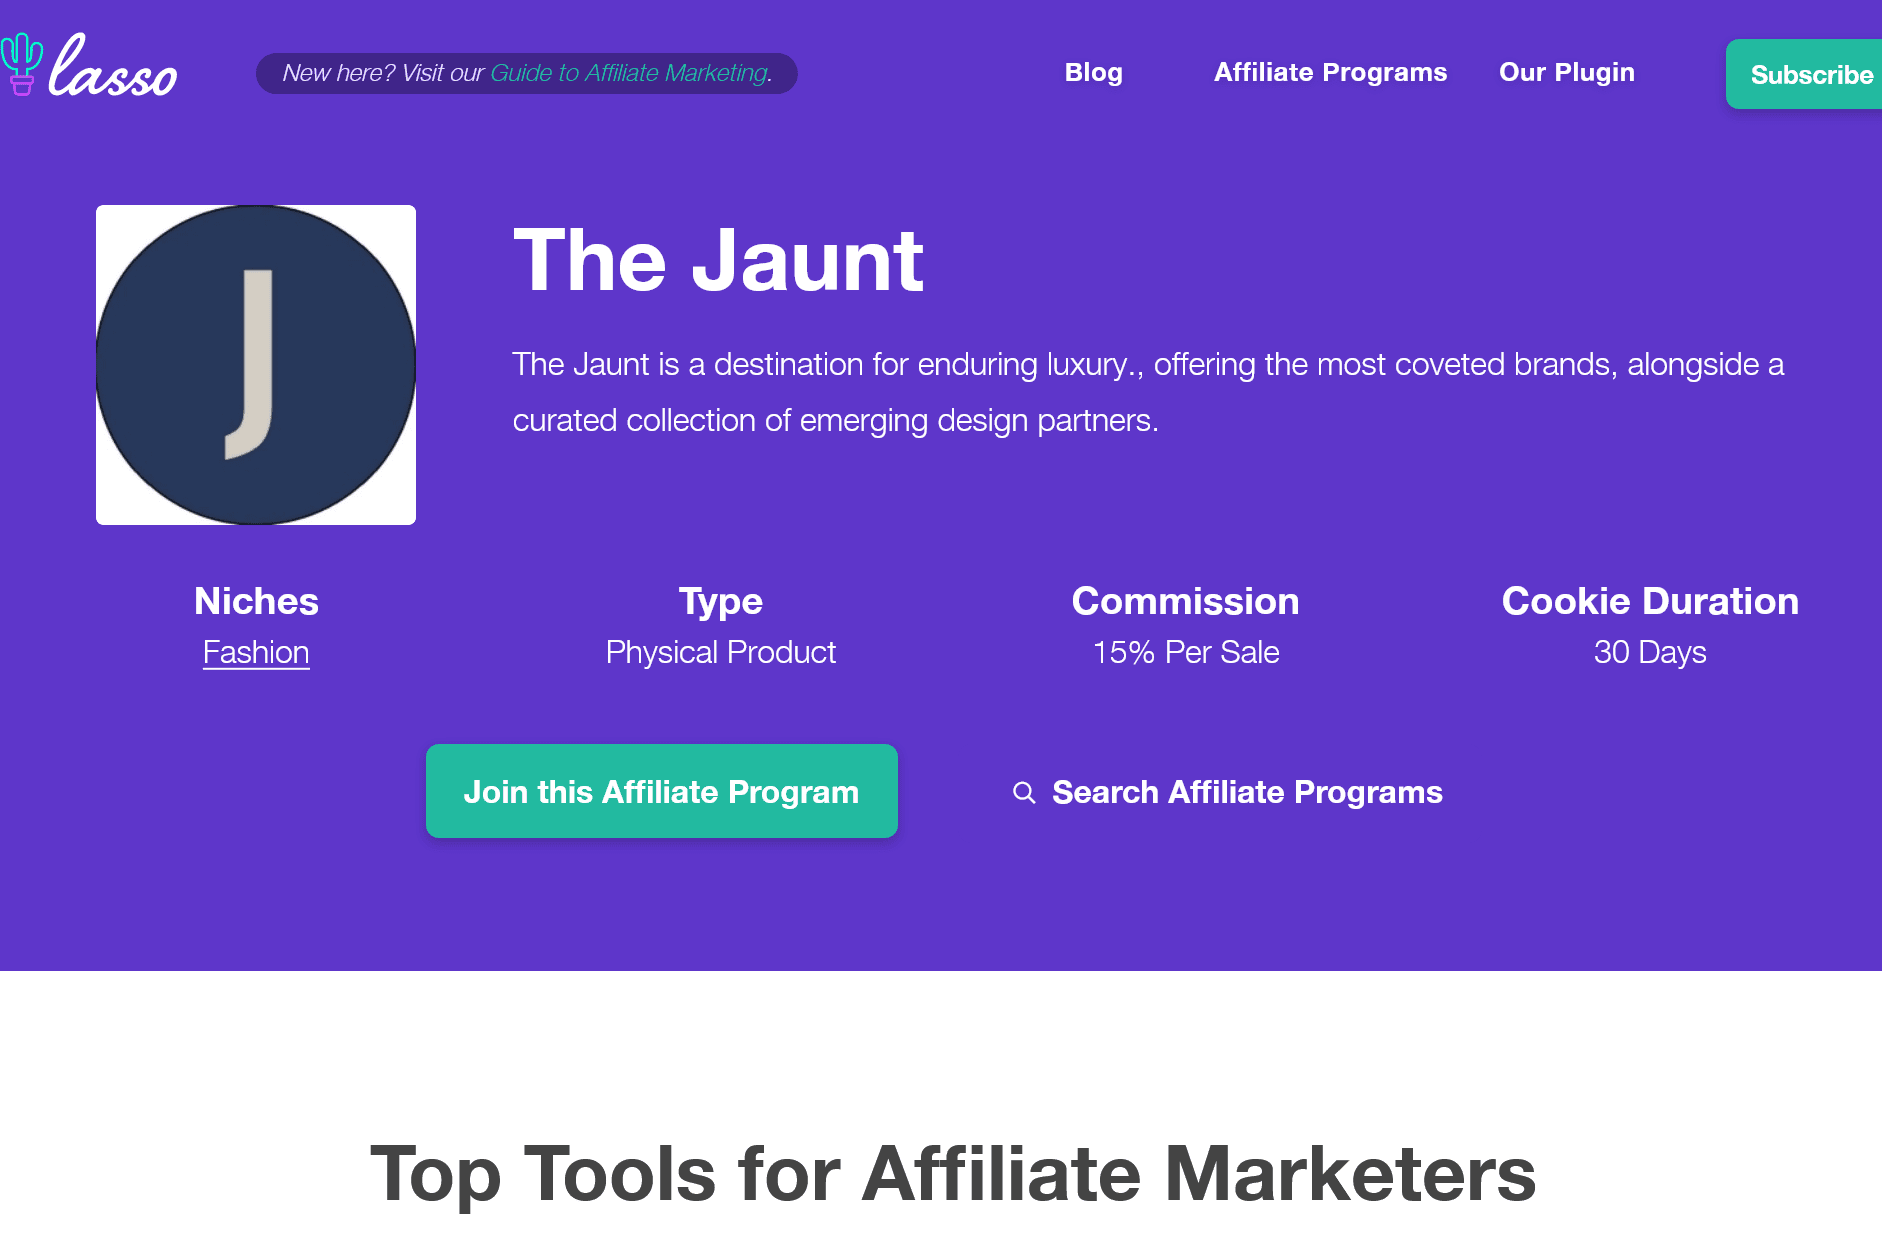Open the Blog menu item

point(1093,73)
